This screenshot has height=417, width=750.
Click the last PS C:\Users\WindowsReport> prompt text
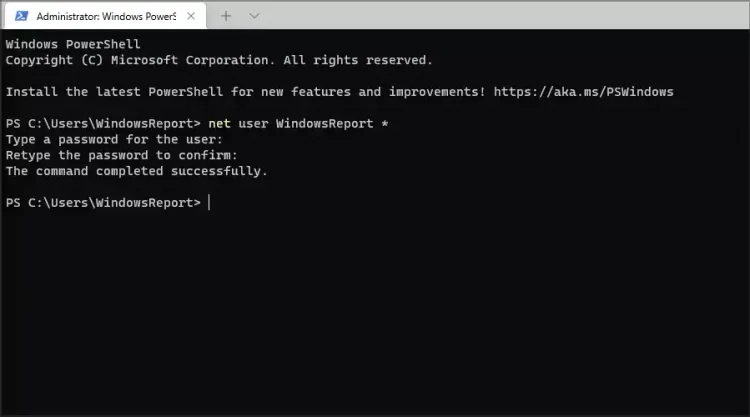[x=103, y=203]
